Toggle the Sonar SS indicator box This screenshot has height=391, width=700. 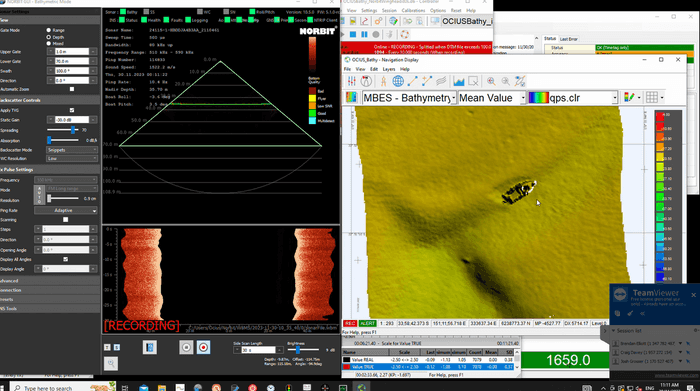[x=146, y=12]
